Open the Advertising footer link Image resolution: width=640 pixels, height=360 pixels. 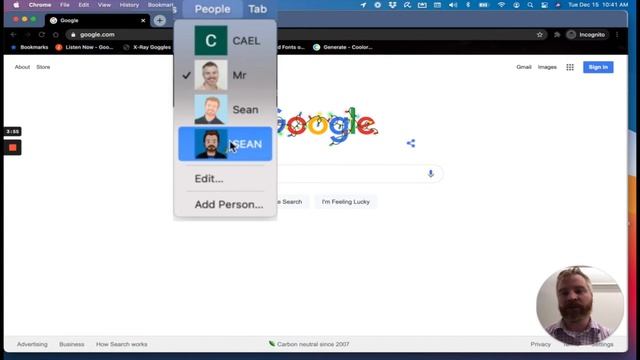pyautogui.click(x=32, y=344)
